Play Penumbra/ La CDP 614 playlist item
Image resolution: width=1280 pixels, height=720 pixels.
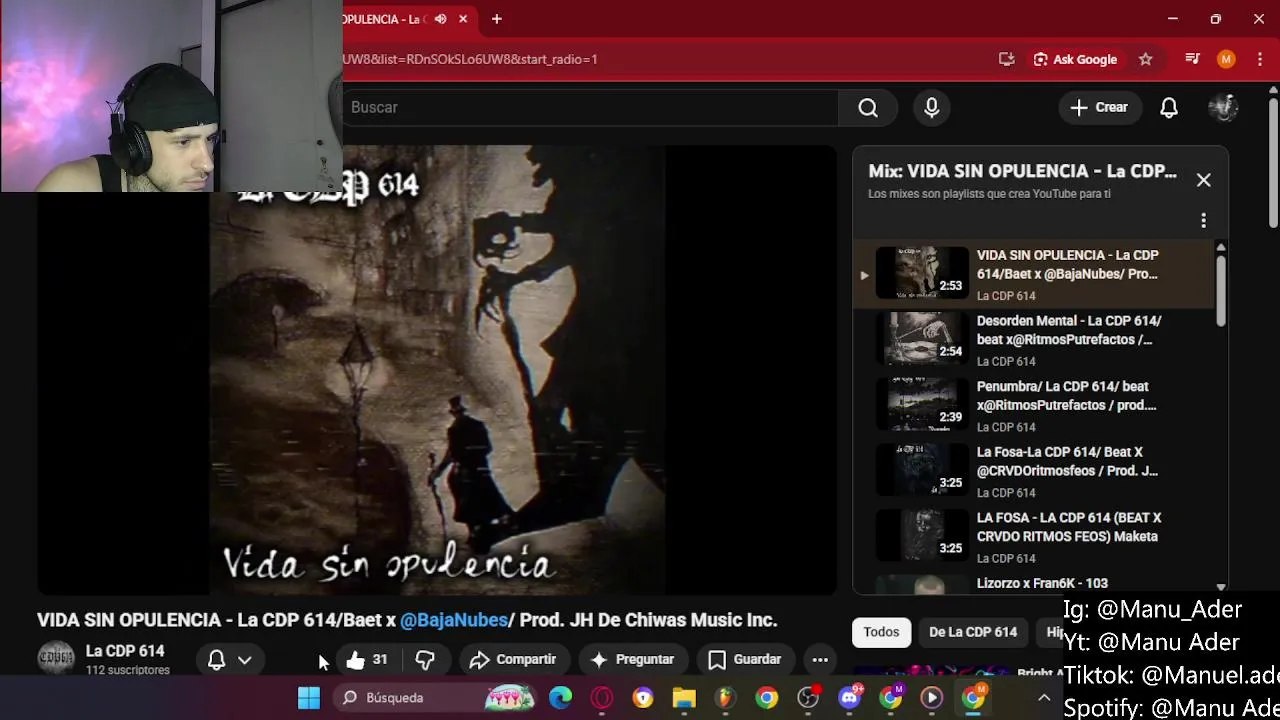point(1036,405)
